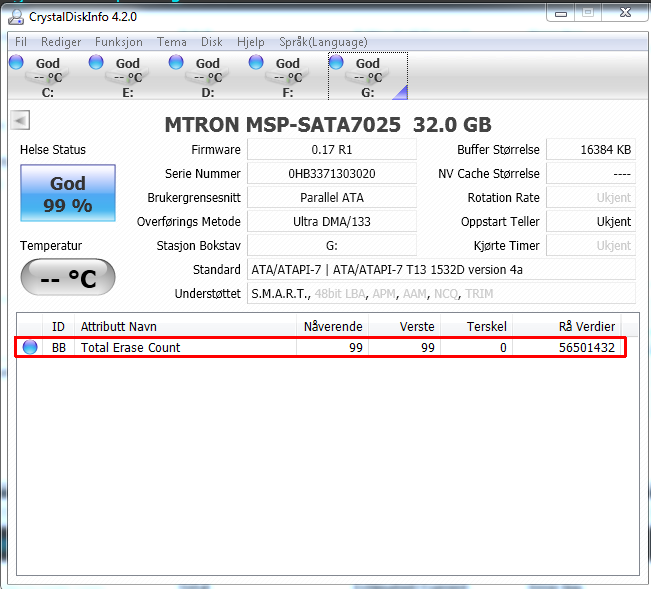This screenshot has height=589, width=651.
Task: Click the blue health orb above F: drive
Action: click(256, 62)
